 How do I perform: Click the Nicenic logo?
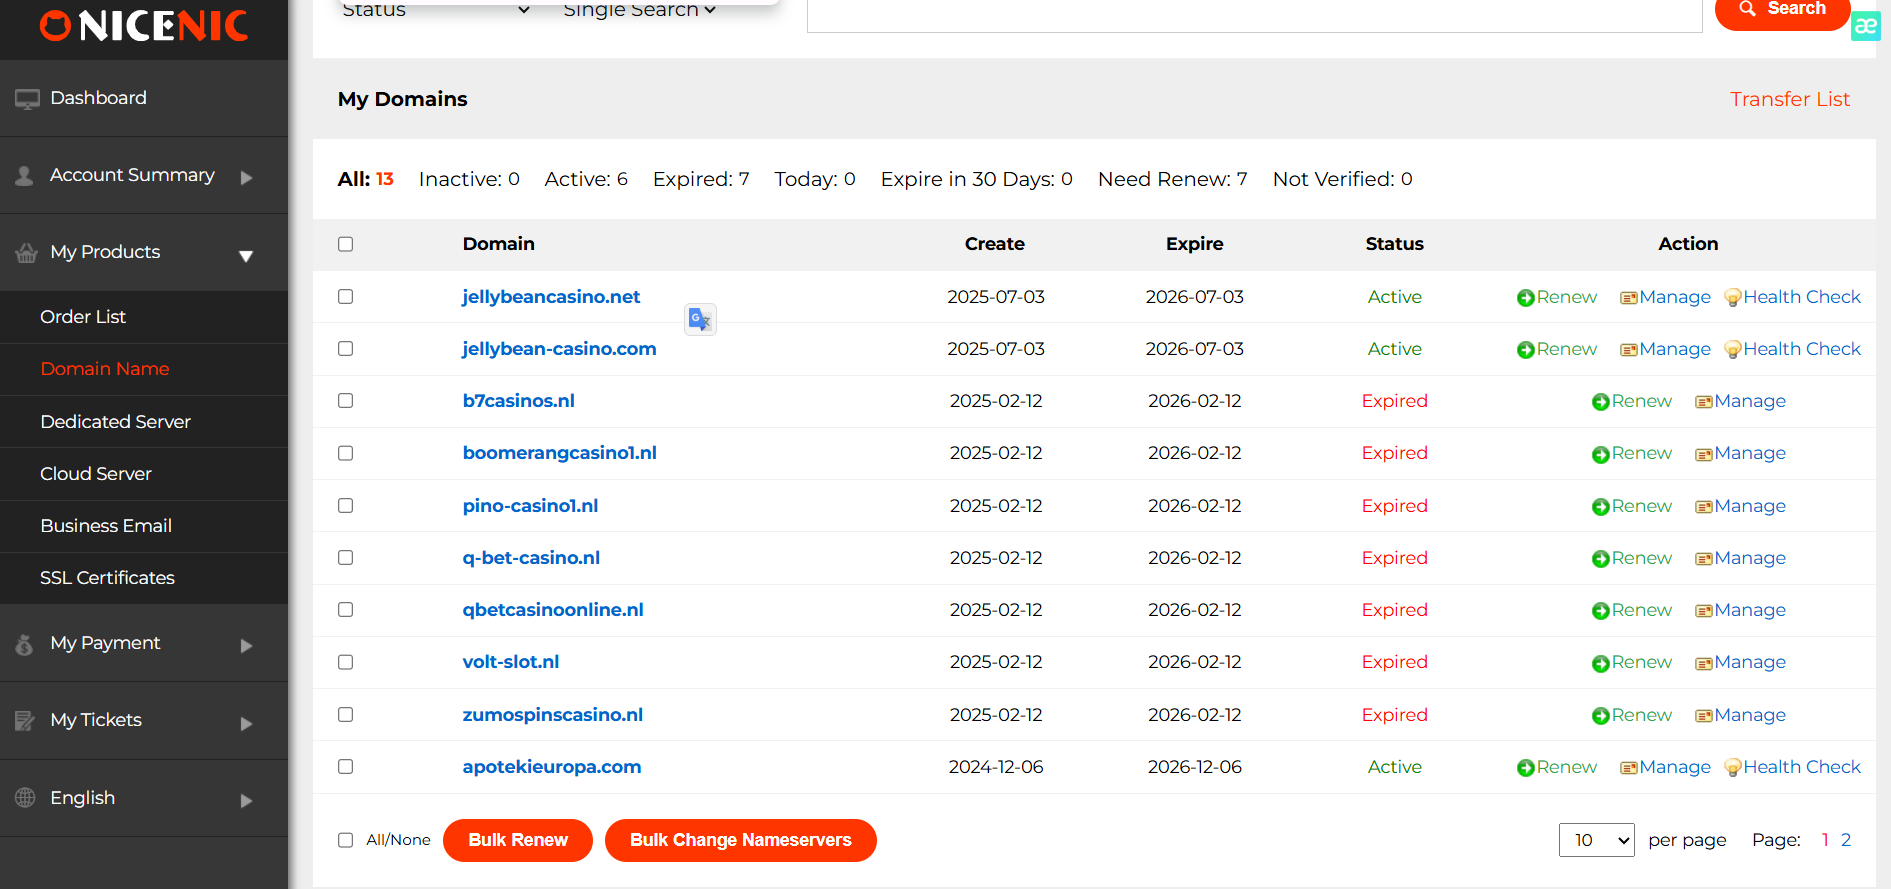coord(144,26)
